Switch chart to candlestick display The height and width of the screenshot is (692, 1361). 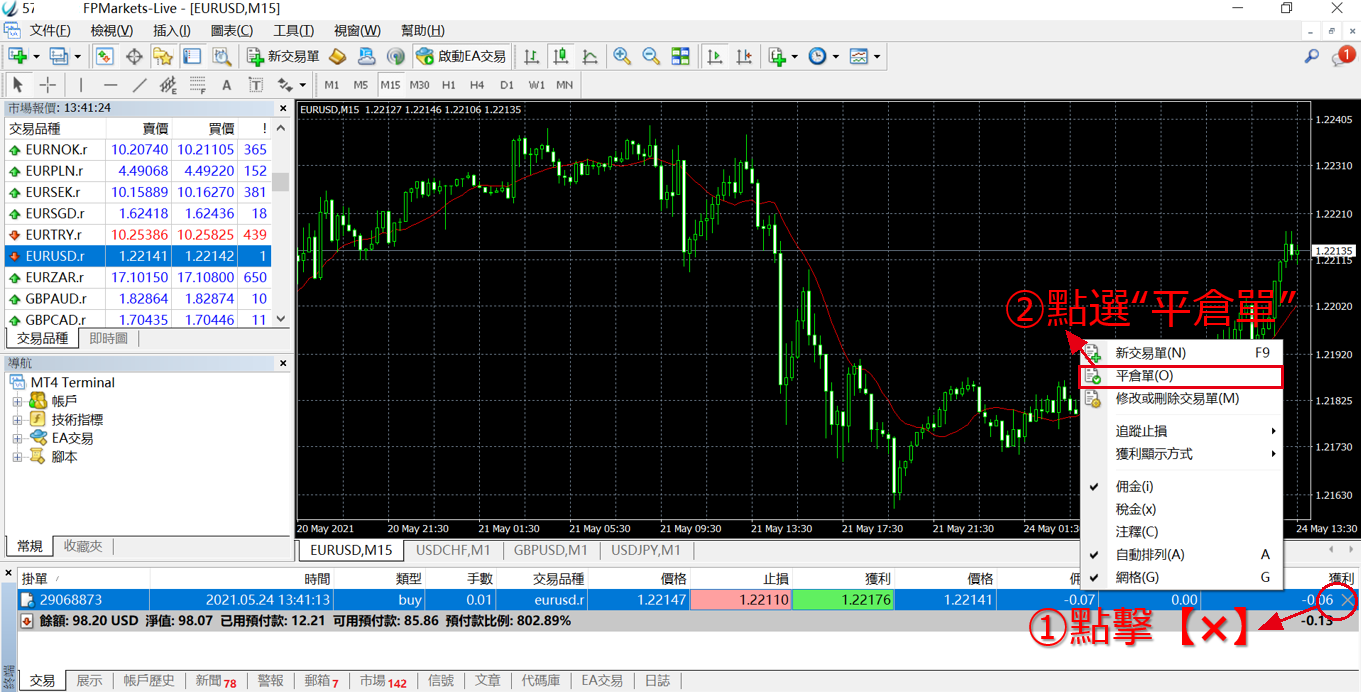(560, 56)
